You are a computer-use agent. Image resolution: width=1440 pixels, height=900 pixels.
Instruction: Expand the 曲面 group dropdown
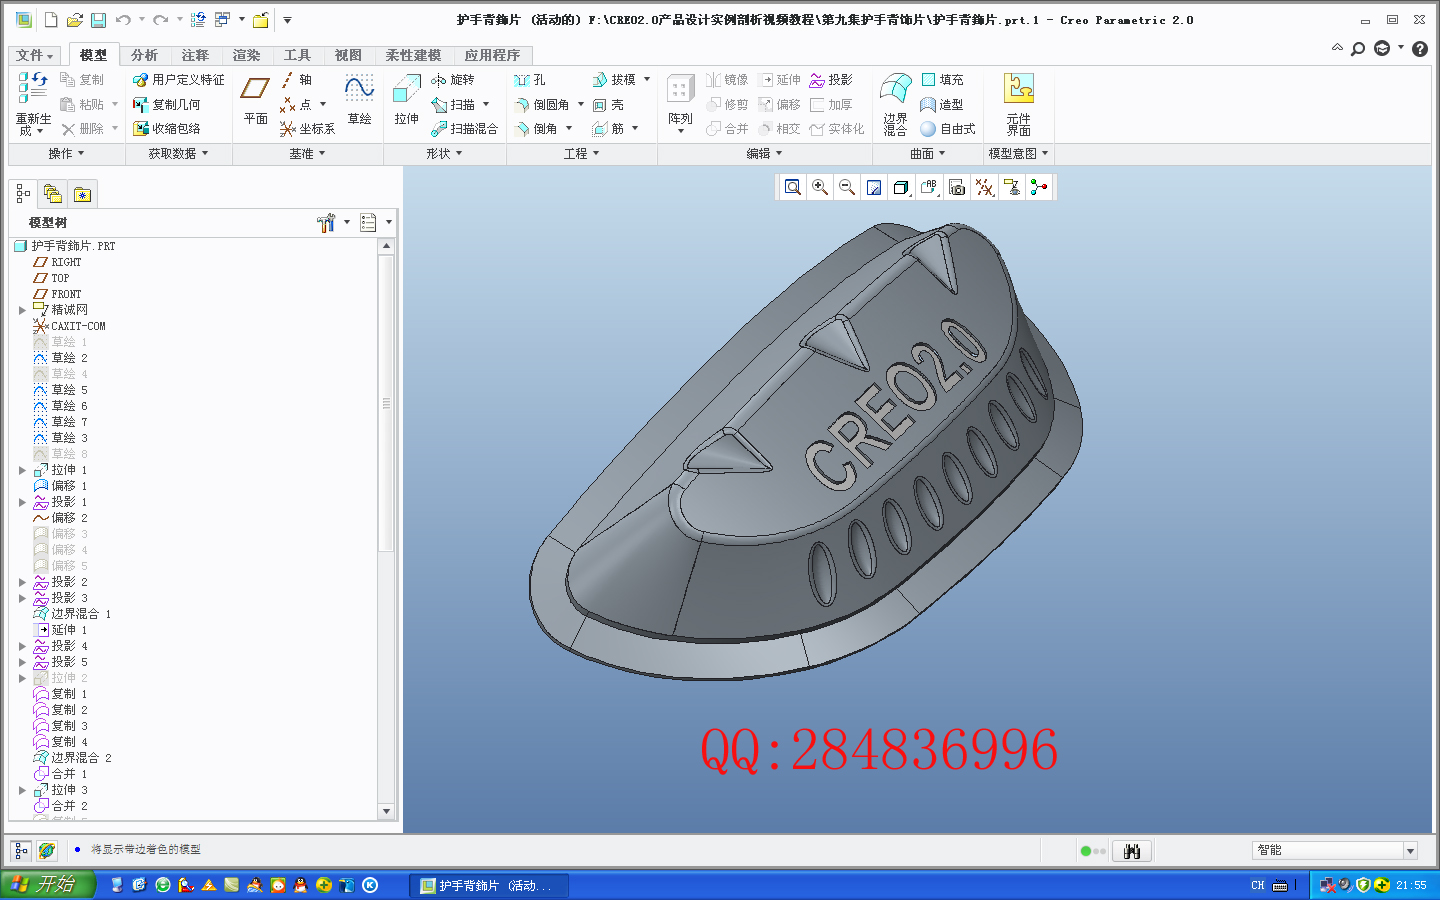tap(928, 154)
